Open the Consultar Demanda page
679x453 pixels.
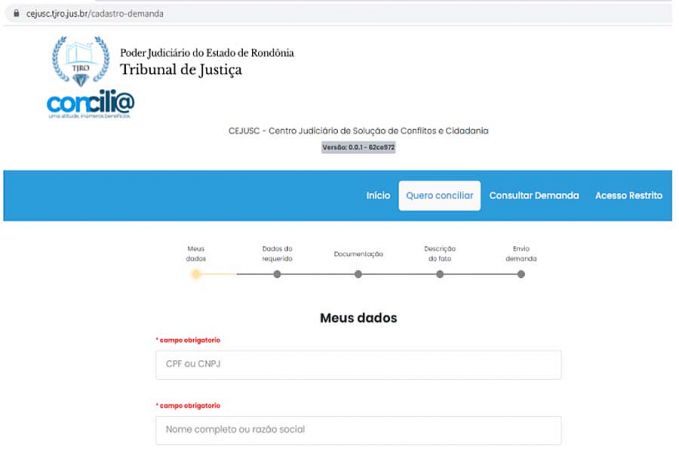click(x=534, y=196)
